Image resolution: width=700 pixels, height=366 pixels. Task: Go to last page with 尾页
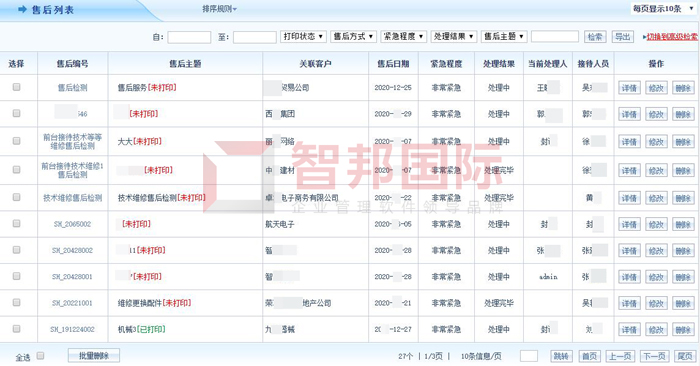685,356
